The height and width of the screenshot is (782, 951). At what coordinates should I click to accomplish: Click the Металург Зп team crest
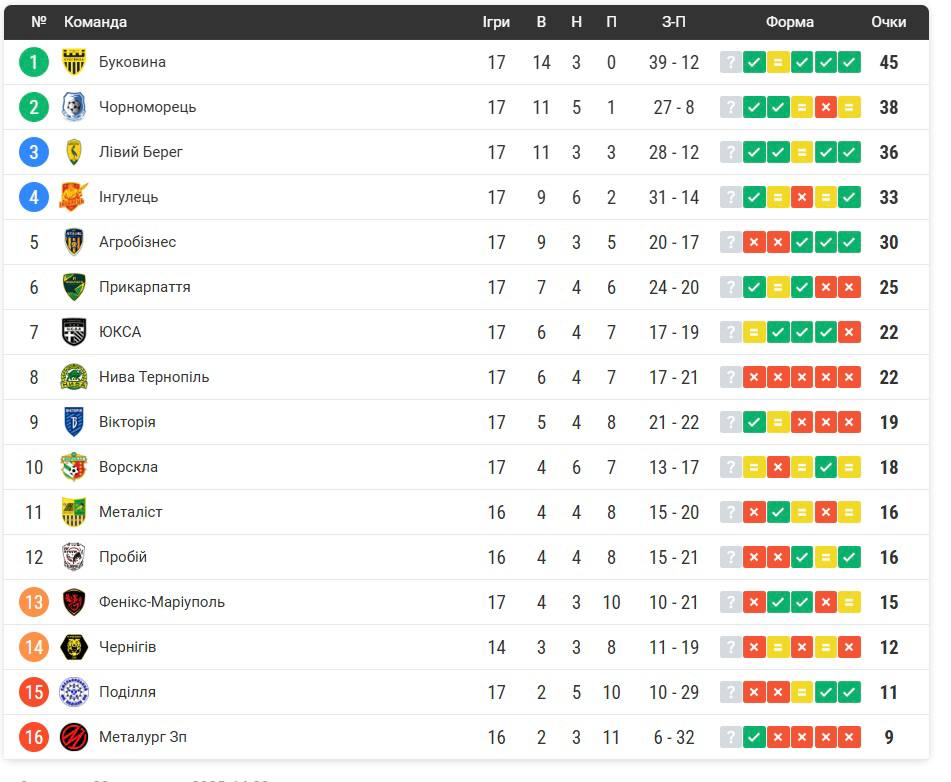[74, 737]
